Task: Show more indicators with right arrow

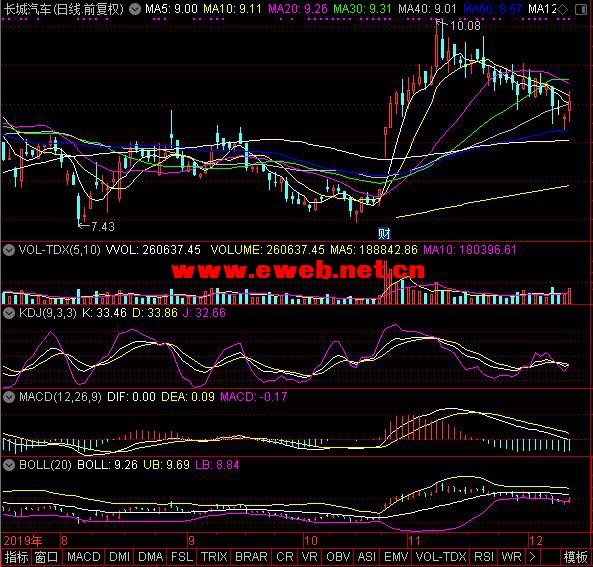Action: [x=532, y=557]
